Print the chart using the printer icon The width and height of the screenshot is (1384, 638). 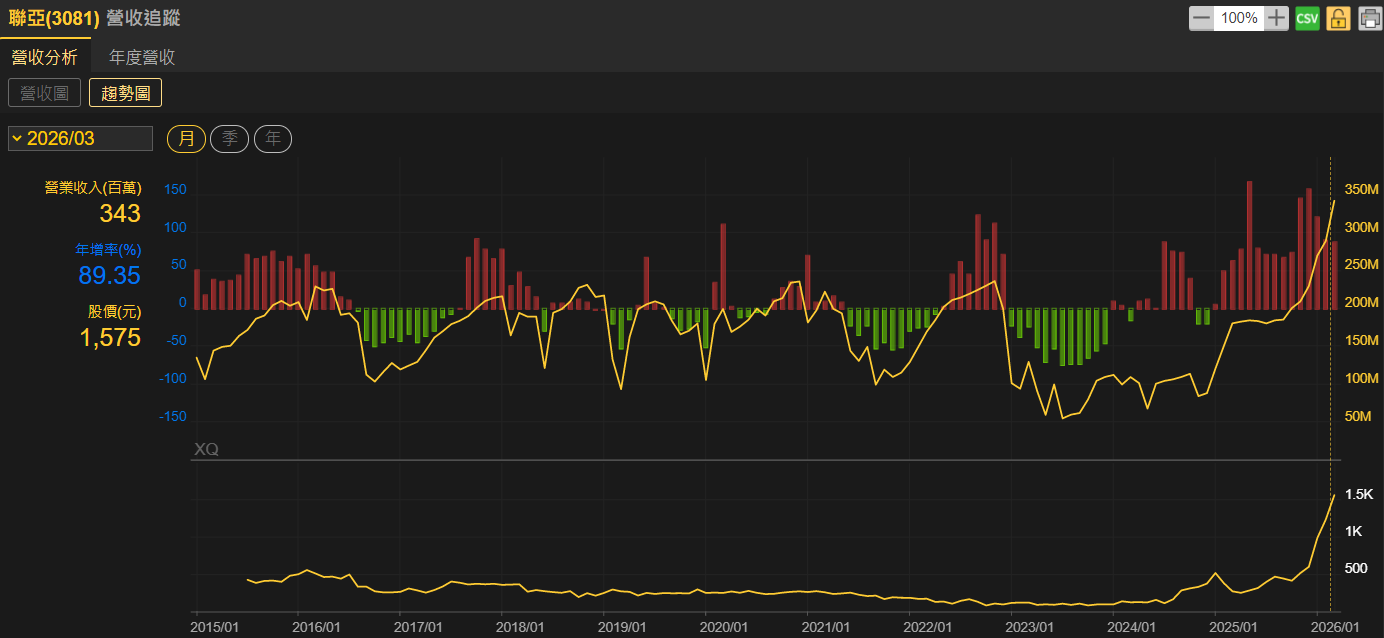pyautogui.click(x=1370, y=18)
